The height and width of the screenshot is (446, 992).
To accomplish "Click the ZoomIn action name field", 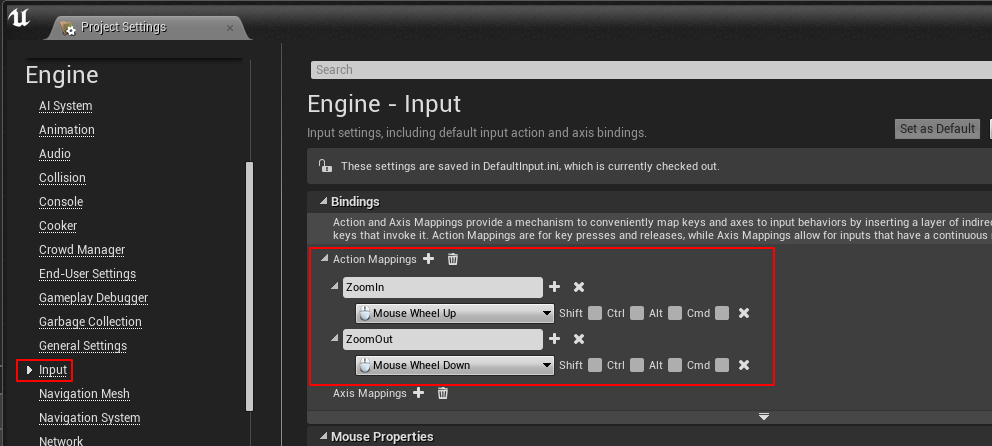I will (x=441, y=287).
